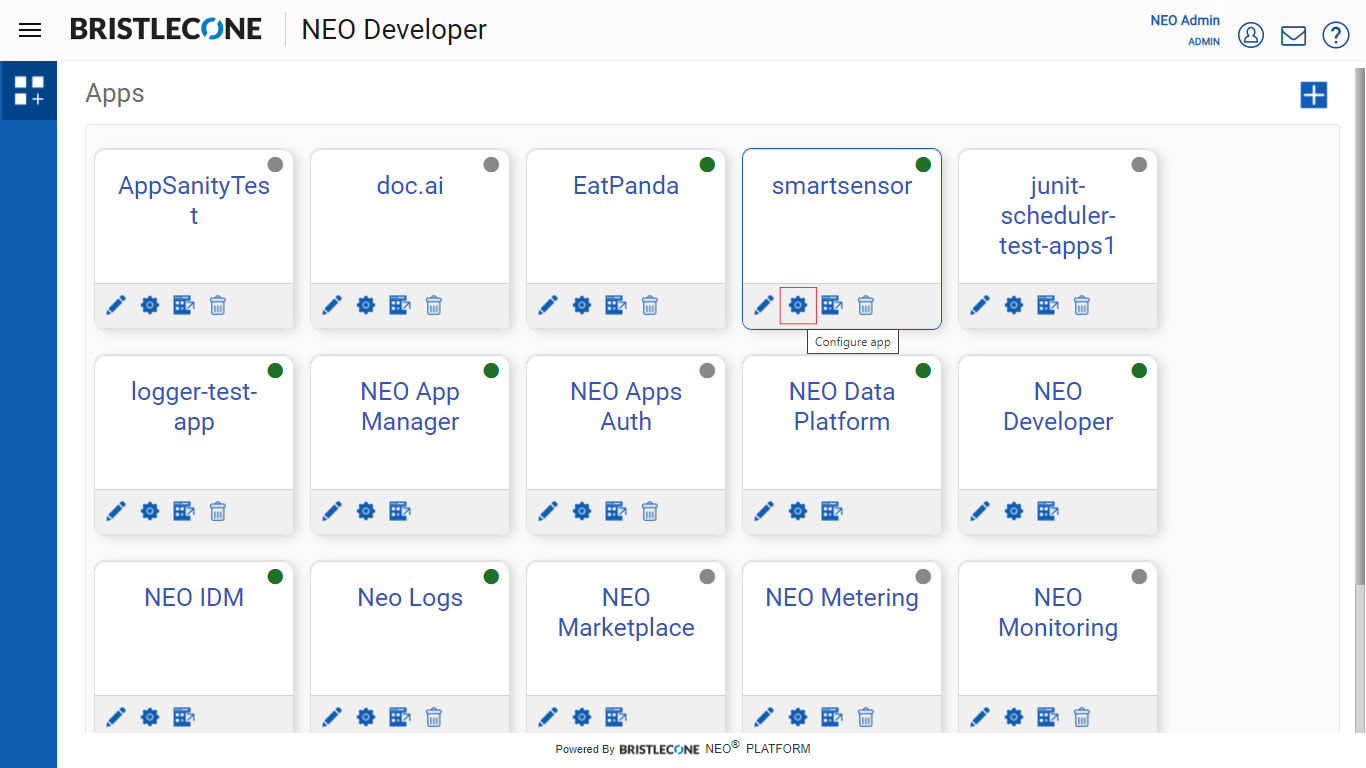
Task: Edit the smartsensor app with pencil icon
Action: (764, 305)
